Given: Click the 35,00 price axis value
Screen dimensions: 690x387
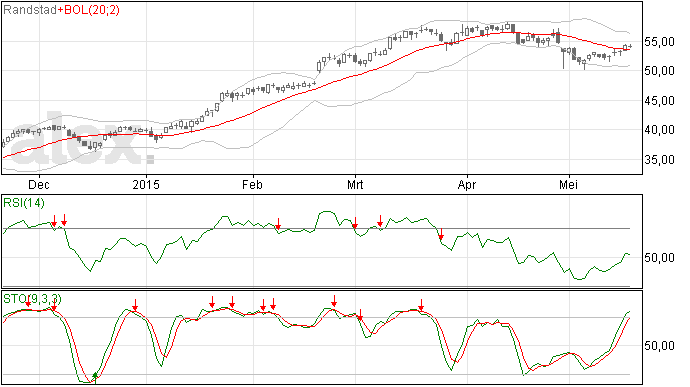Looking at the screenshot, I should point(659,160).
